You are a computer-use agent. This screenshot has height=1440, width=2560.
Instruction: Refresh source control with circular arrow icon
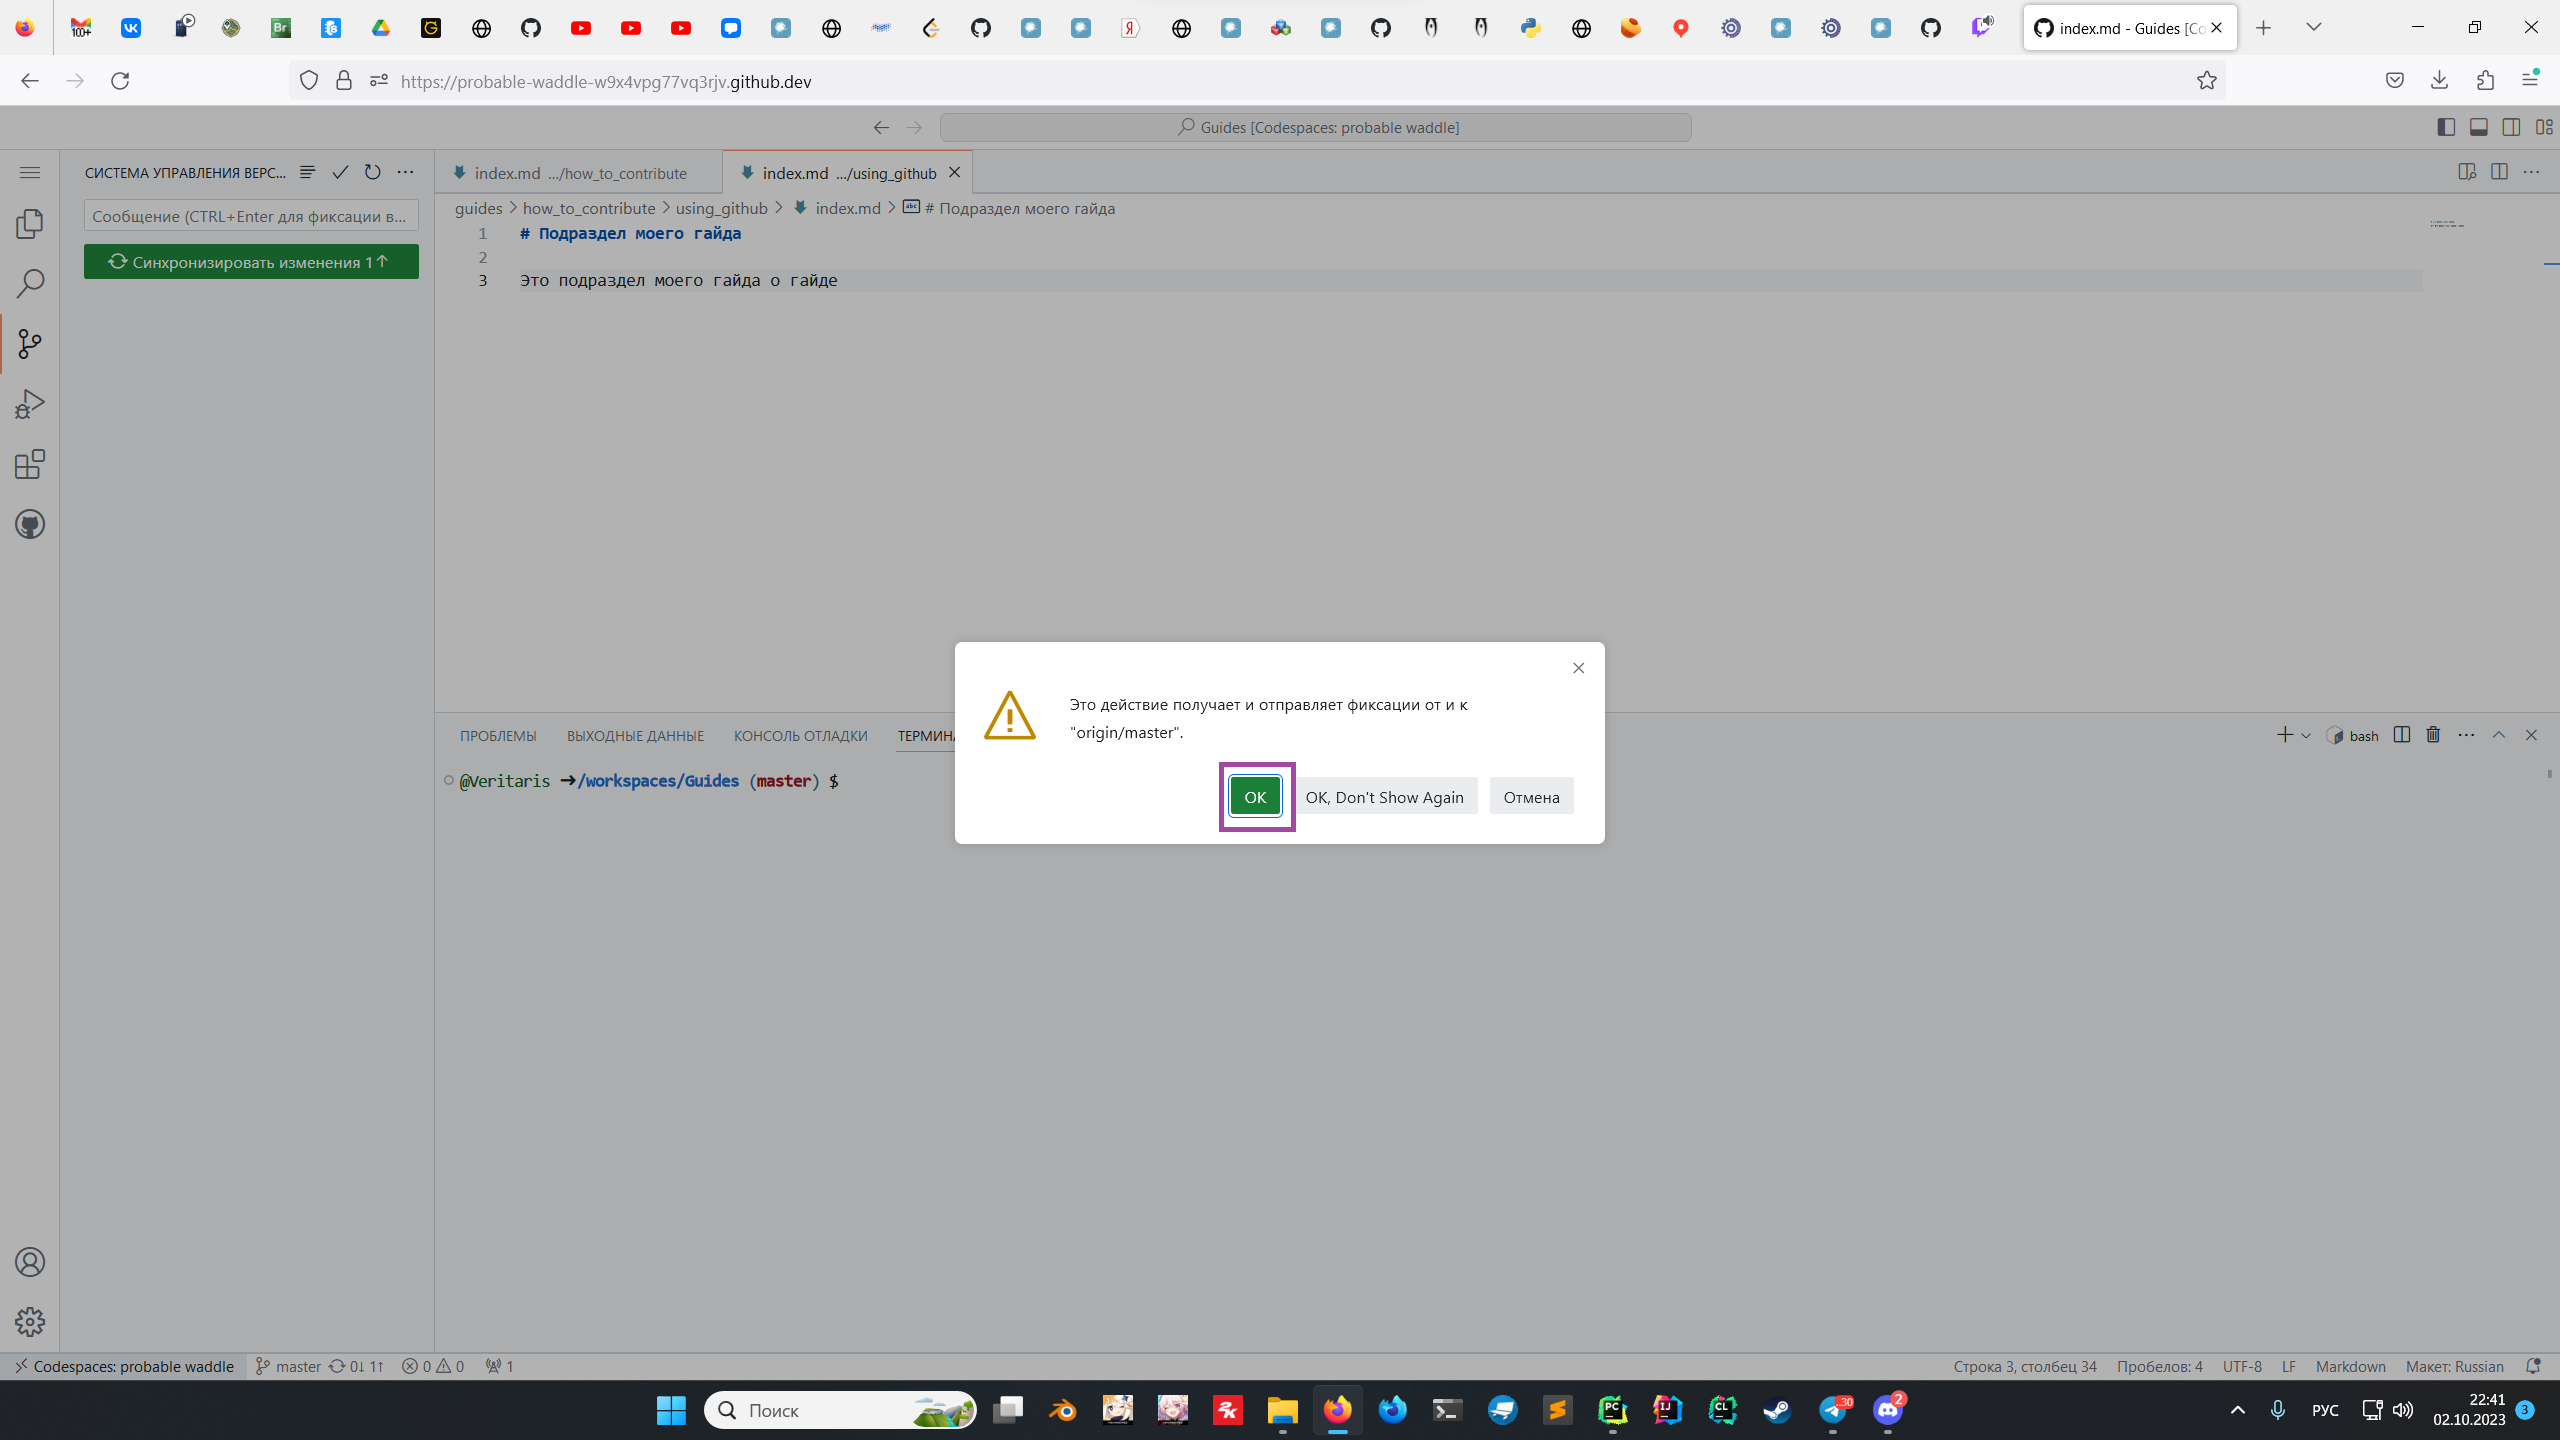[372, 172]
